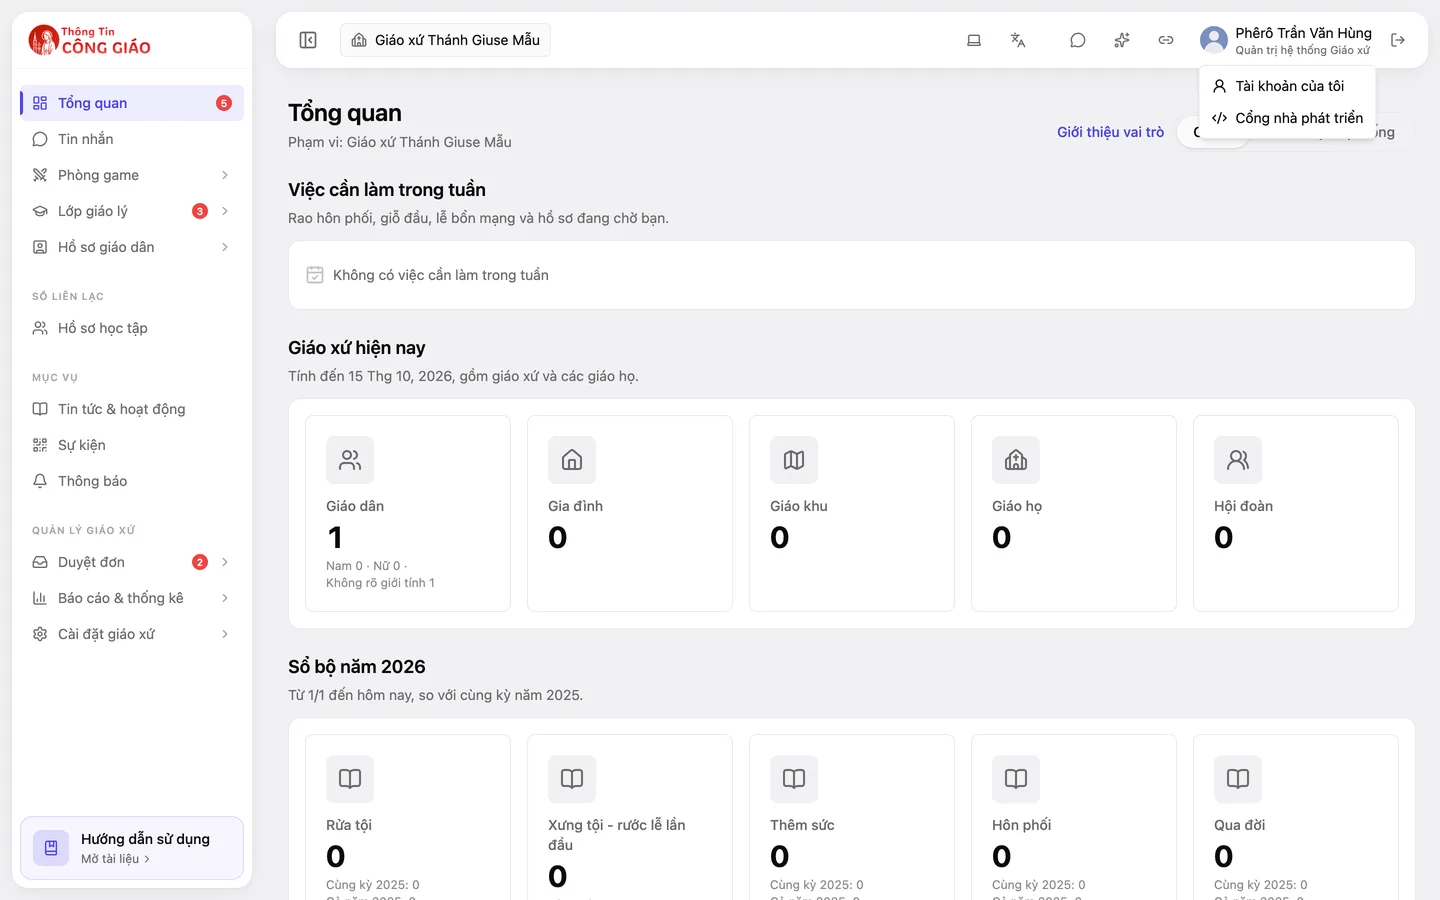Select Tổng quan in the sidebar
The width and height of the screenshot is (1440, 900).
click(x=132, y=103)
